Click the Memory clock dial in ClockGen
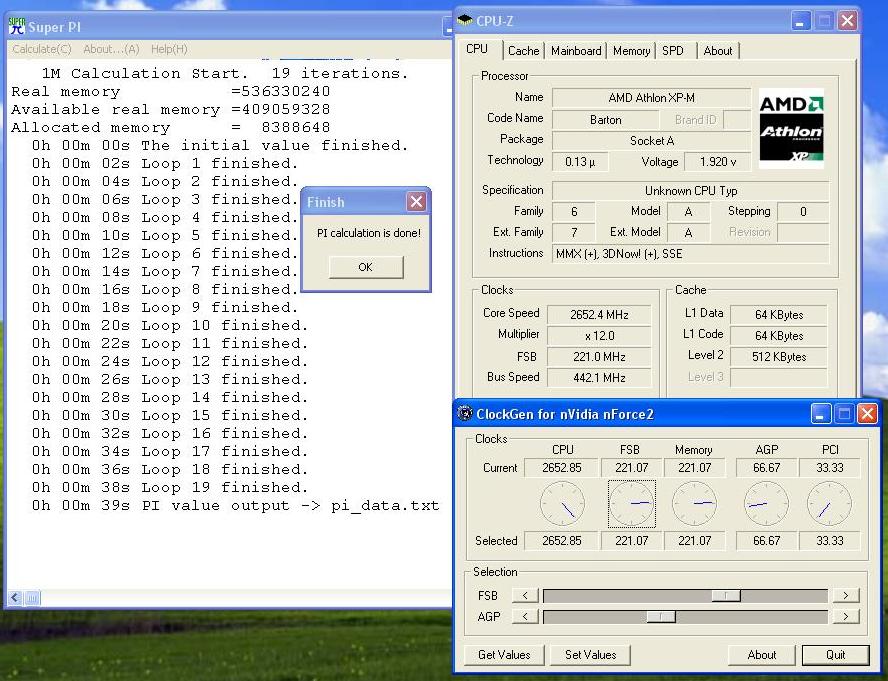 [694, 503]
